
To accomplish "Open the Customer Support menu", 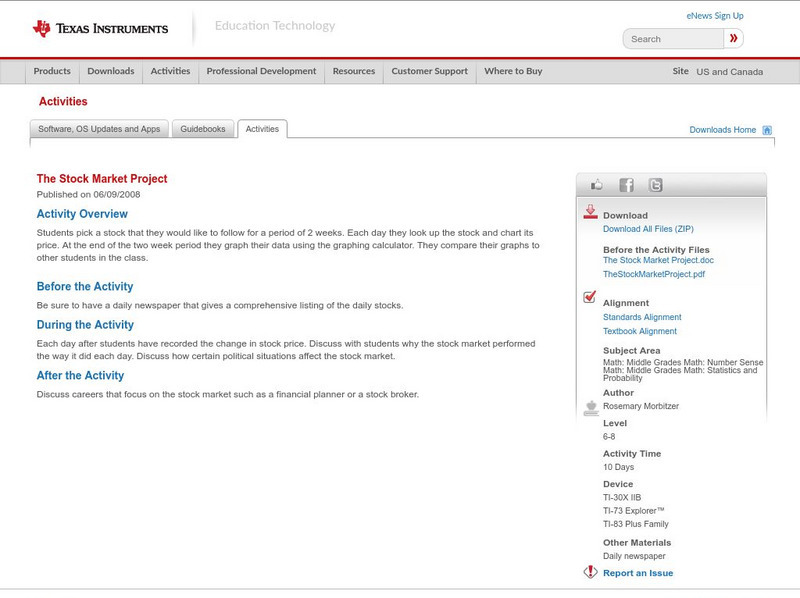I will tap(428, 71).
